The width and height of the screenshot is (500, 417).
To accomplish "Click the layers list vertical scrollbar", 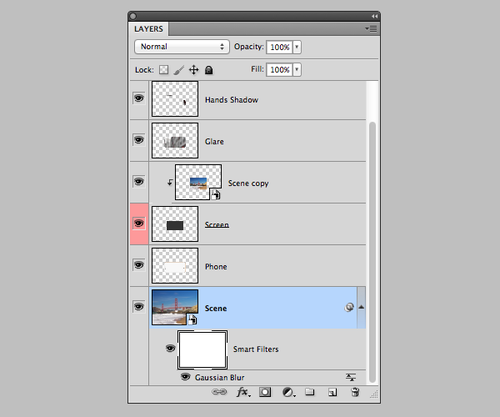I will (x=372, y=252).
